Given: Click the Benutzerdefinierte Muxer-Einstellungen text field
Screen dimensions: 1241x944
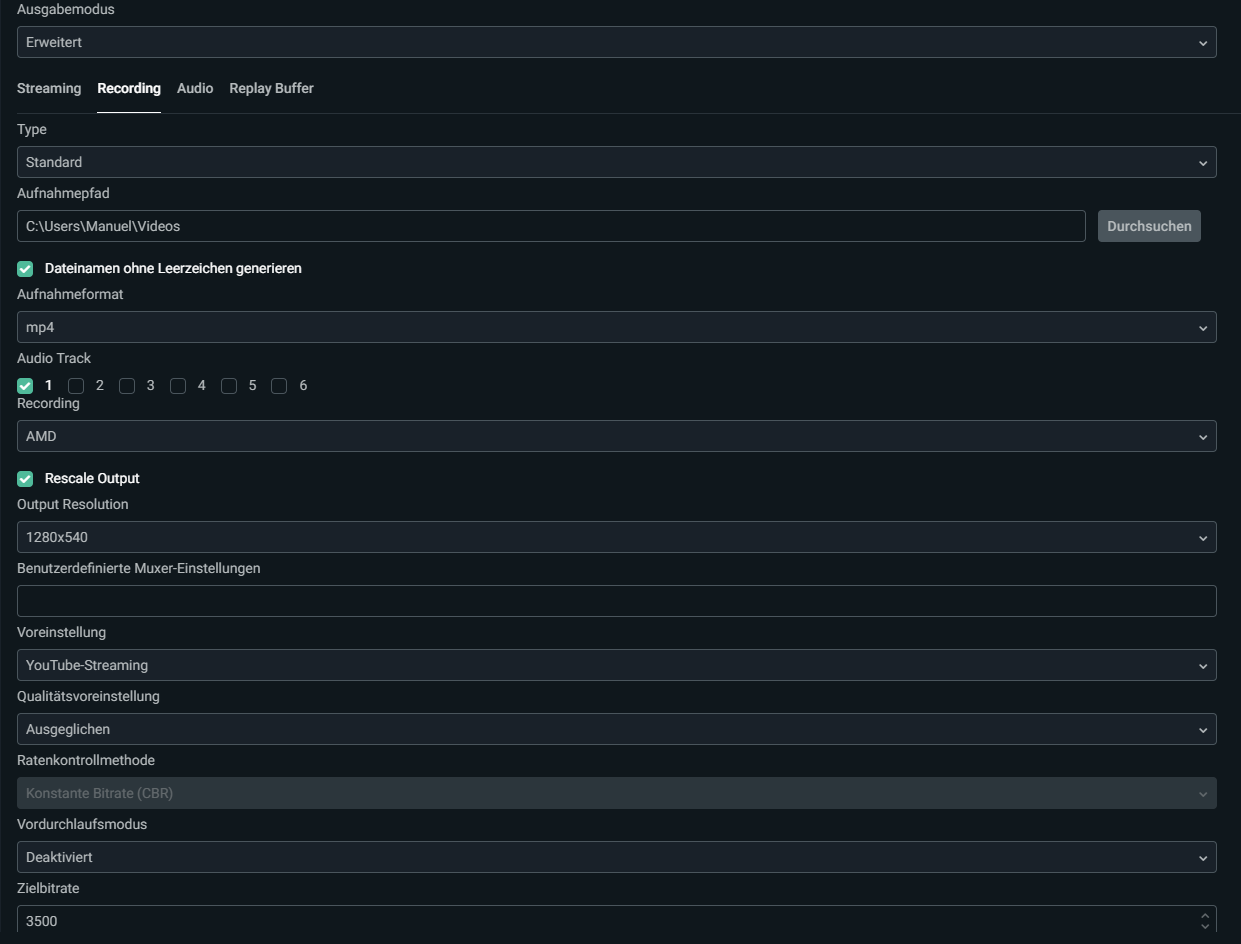Looking at the screenshot, I should tap(616, 601).
